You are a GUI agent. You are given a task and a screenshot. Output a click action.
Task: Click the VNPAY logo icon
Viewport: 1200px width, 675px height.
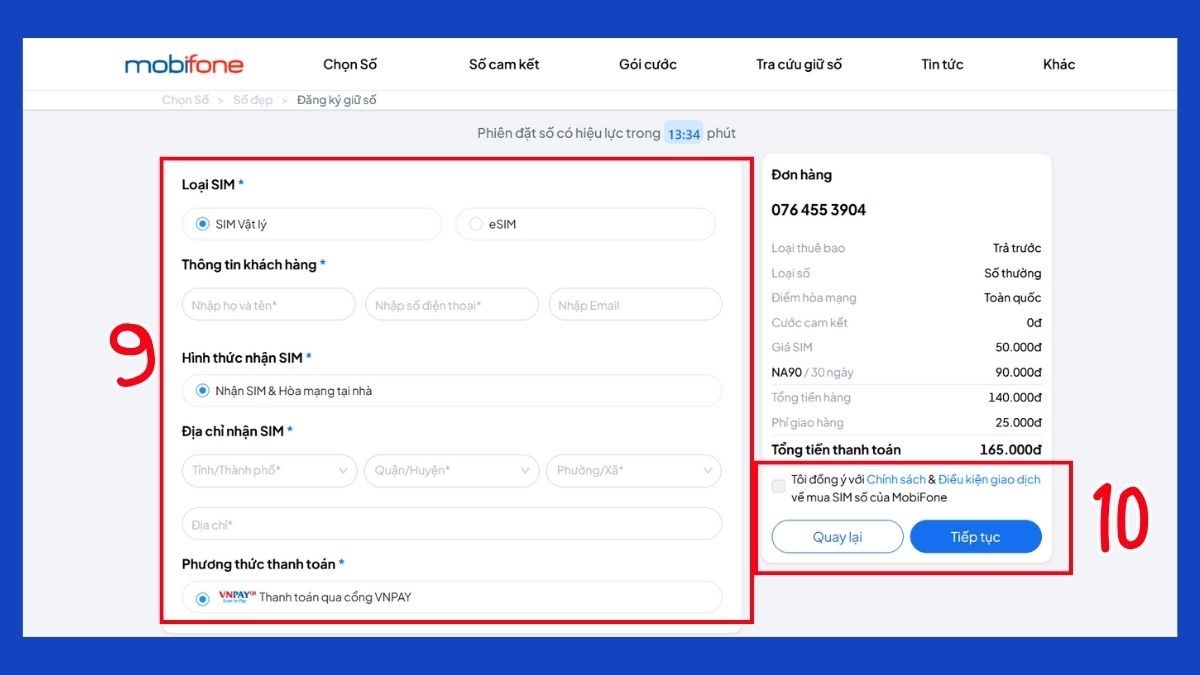(237, 597)
